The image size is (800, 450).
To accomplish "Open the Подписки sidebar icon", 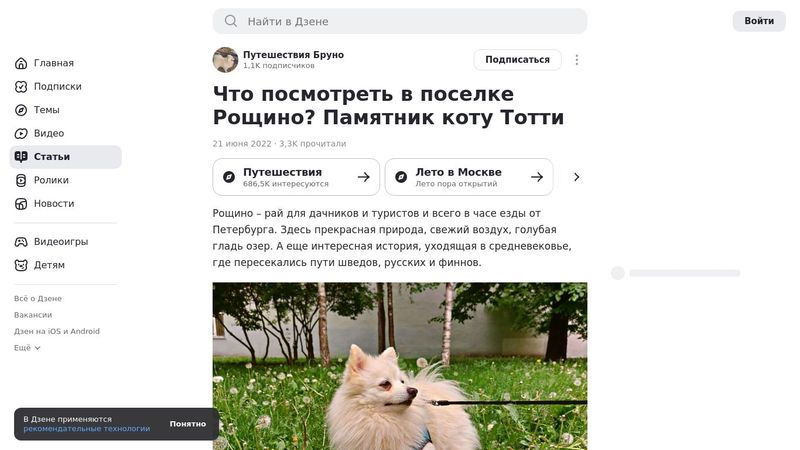I will tap(21, 87).
